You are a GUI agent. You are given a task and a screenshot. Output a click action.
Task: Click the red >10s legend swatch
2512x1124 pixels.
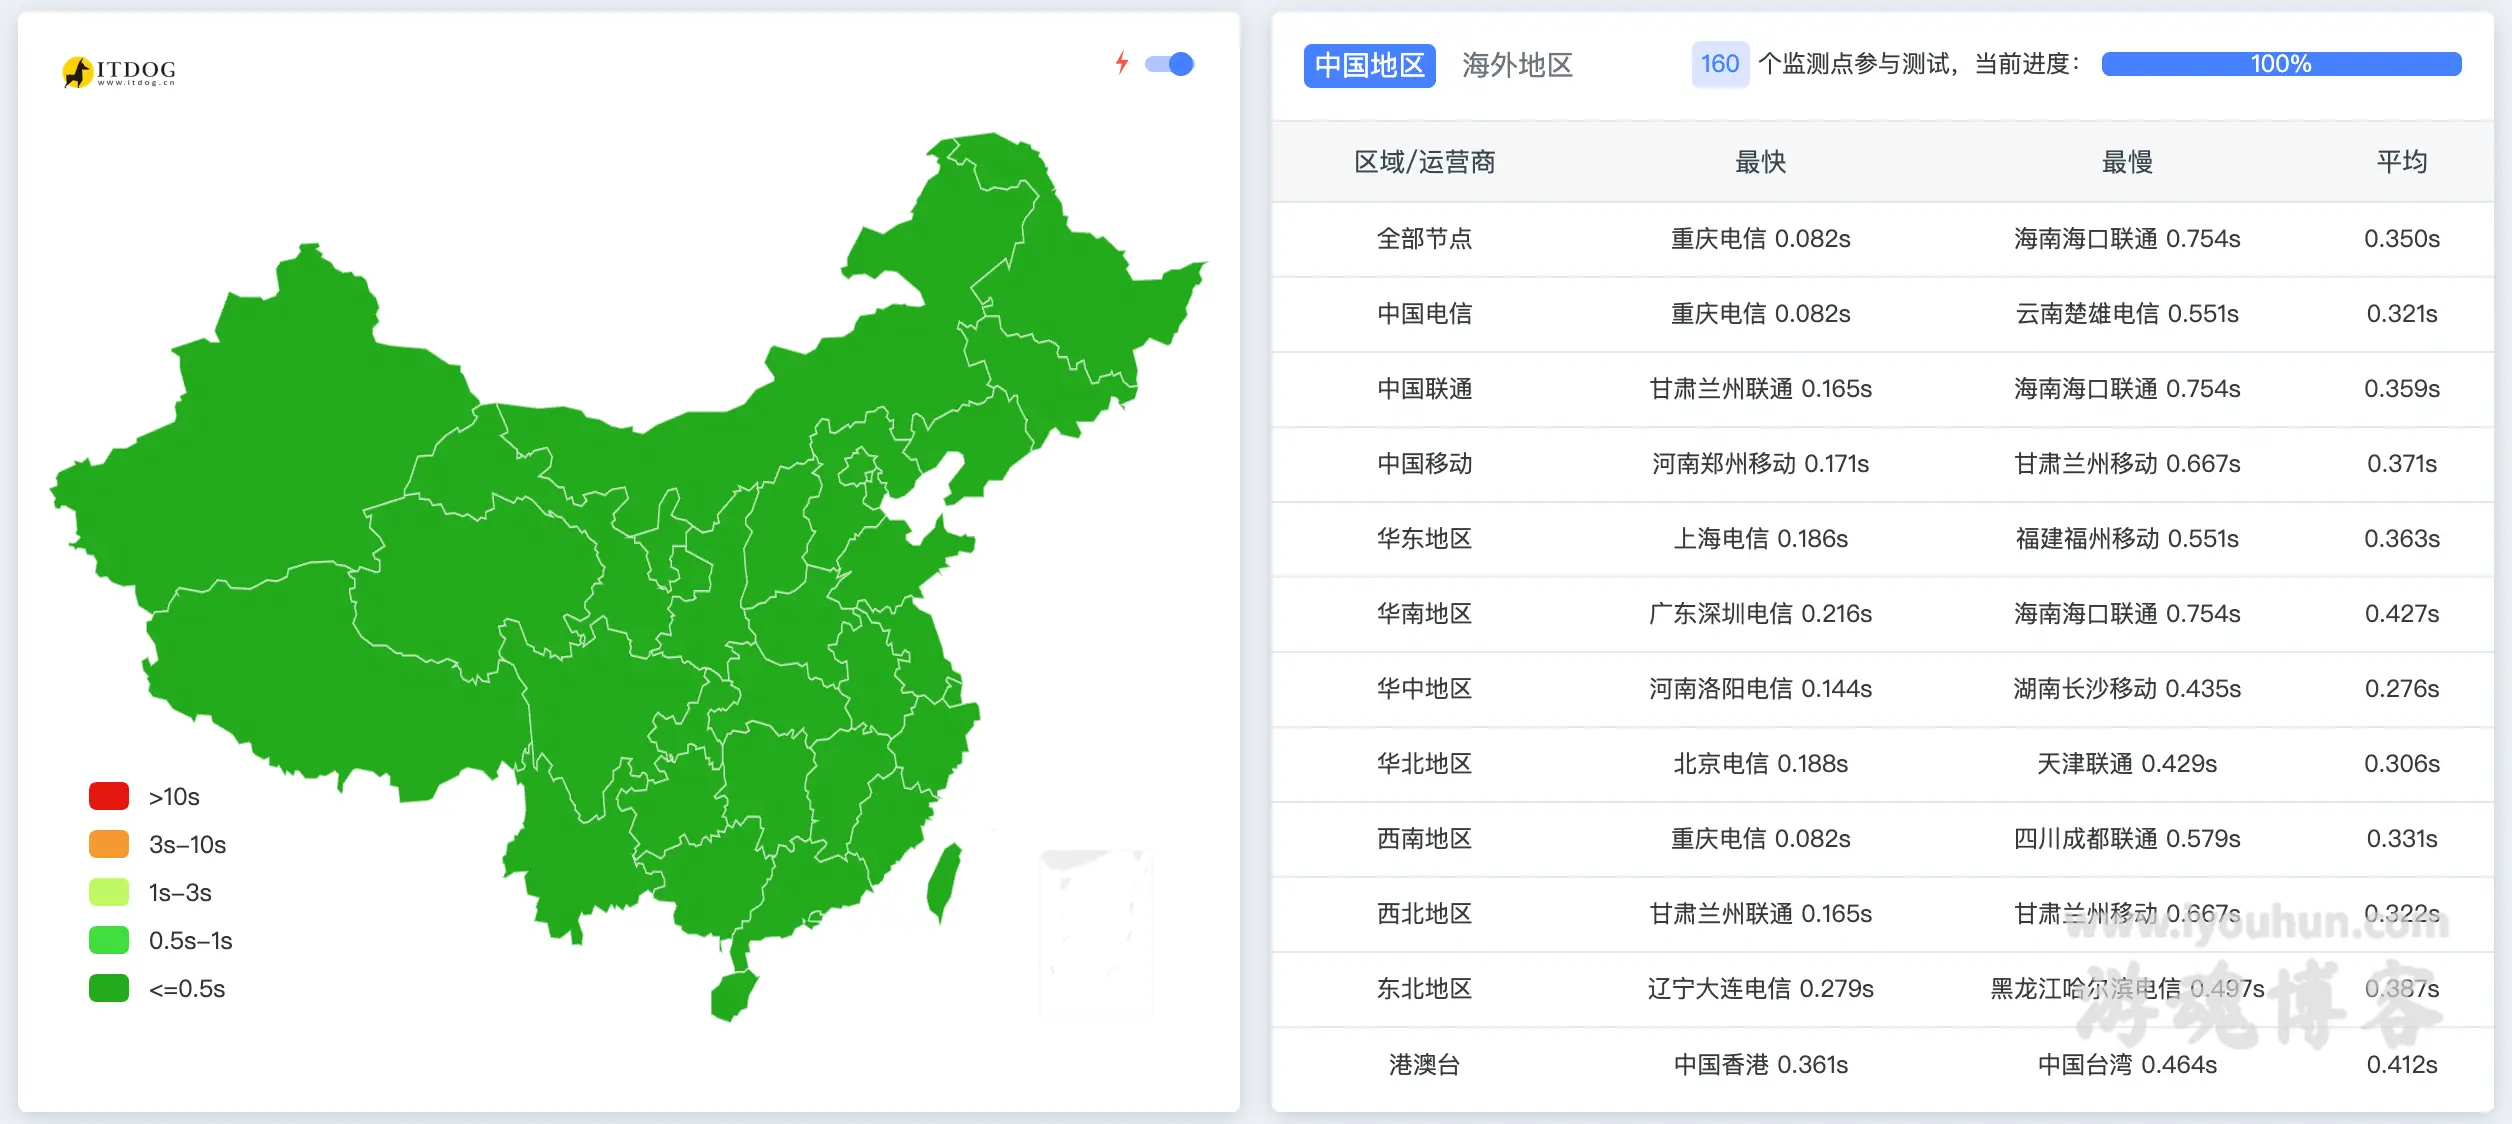[x=108, y=795]
